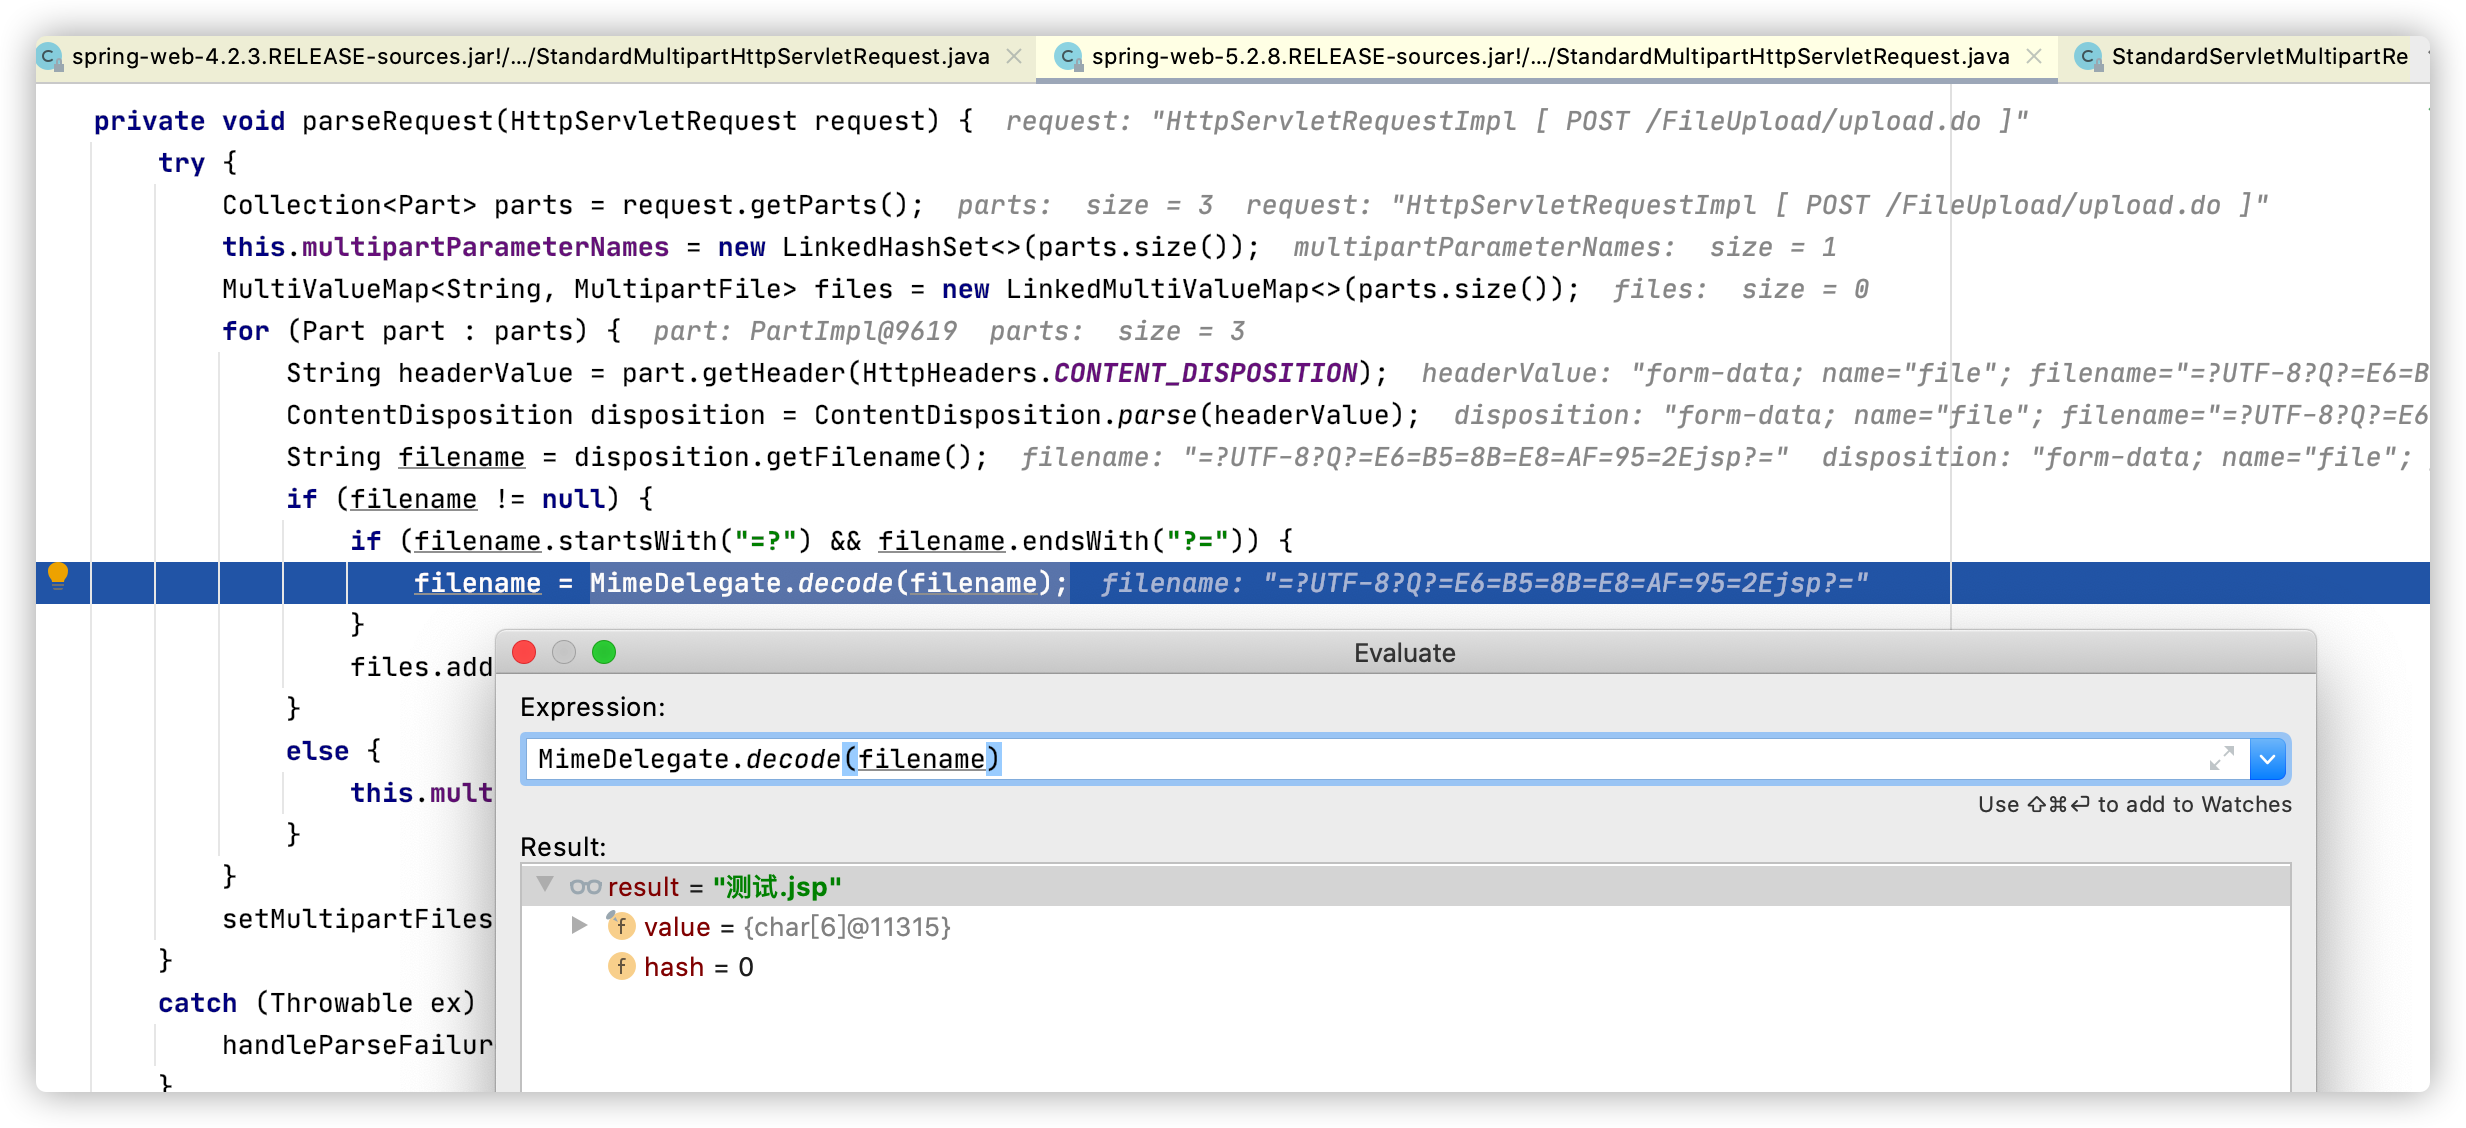This screenshot has height=1128, width=2466.
Task: Collapse the result node in Evaluate results
Action: 545,884
